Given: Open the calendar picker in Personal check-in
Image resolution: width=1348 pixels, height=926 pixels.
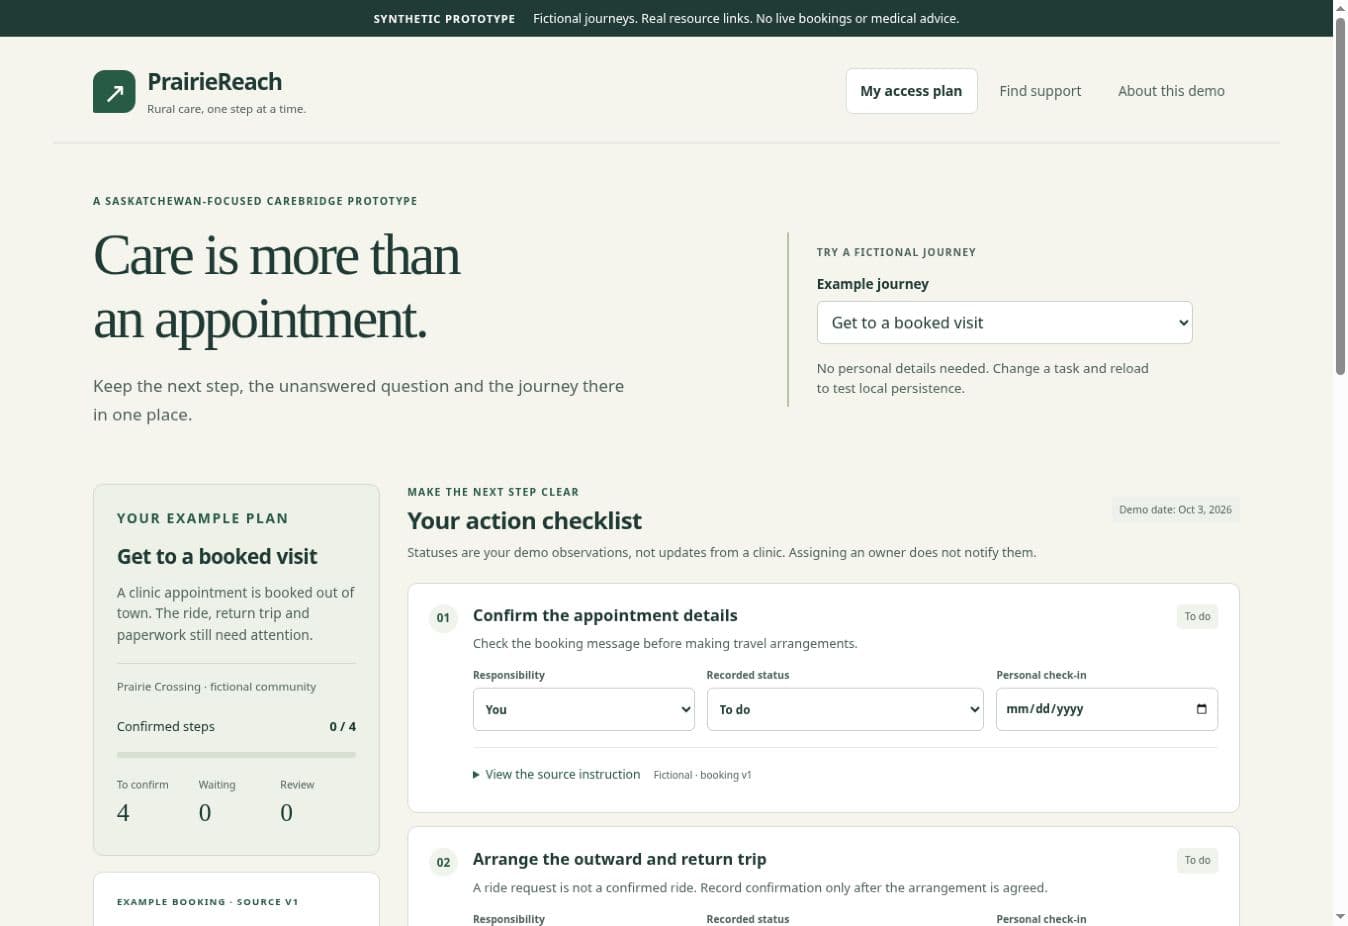Looking at the screenshot, I should click(x=1201, y=709).
